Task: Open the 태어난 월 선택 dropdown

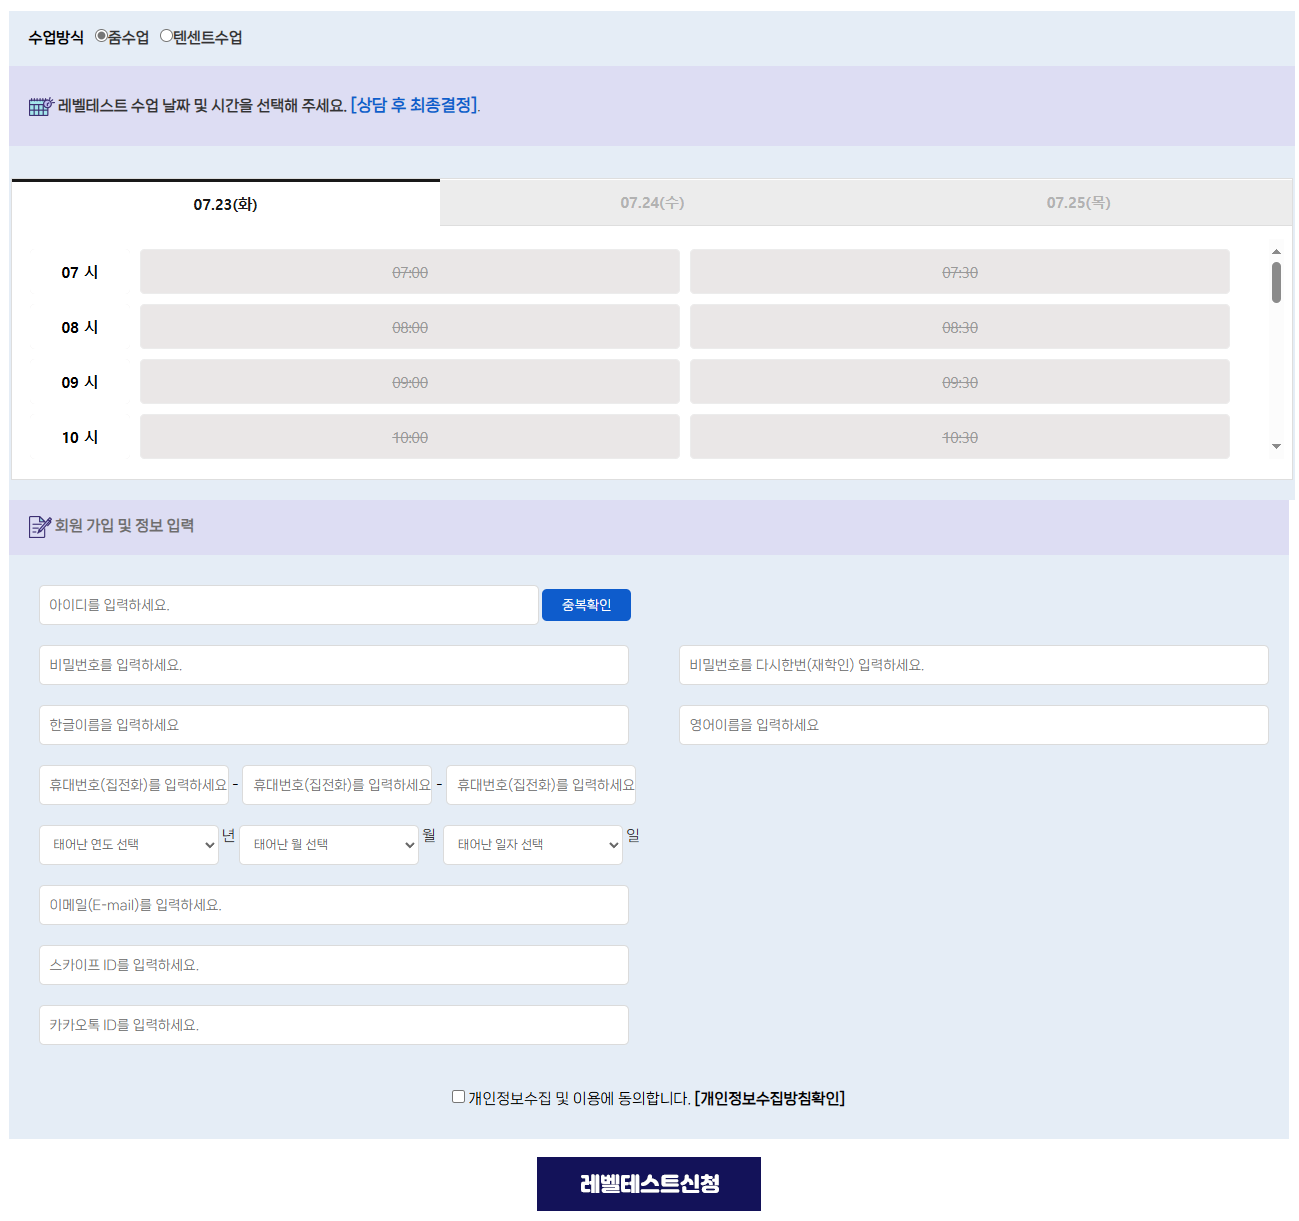Action: 330,845
